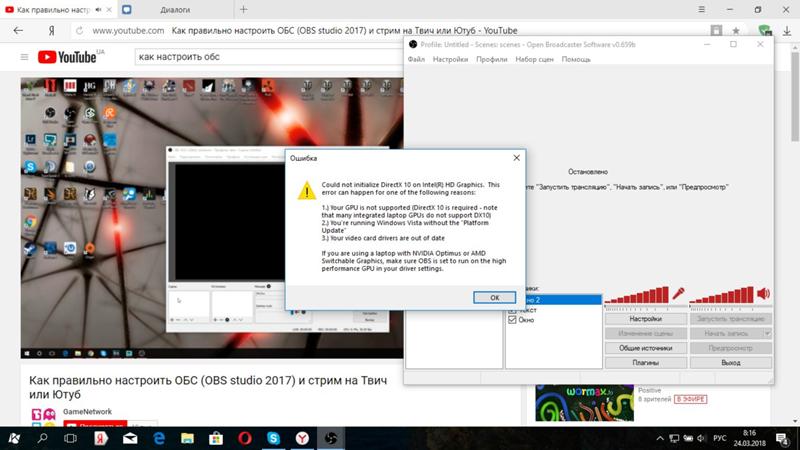The height and width of the screenshot is (450, 800).
Task: Click the Yandex Я home button
Action: point(52,31)
